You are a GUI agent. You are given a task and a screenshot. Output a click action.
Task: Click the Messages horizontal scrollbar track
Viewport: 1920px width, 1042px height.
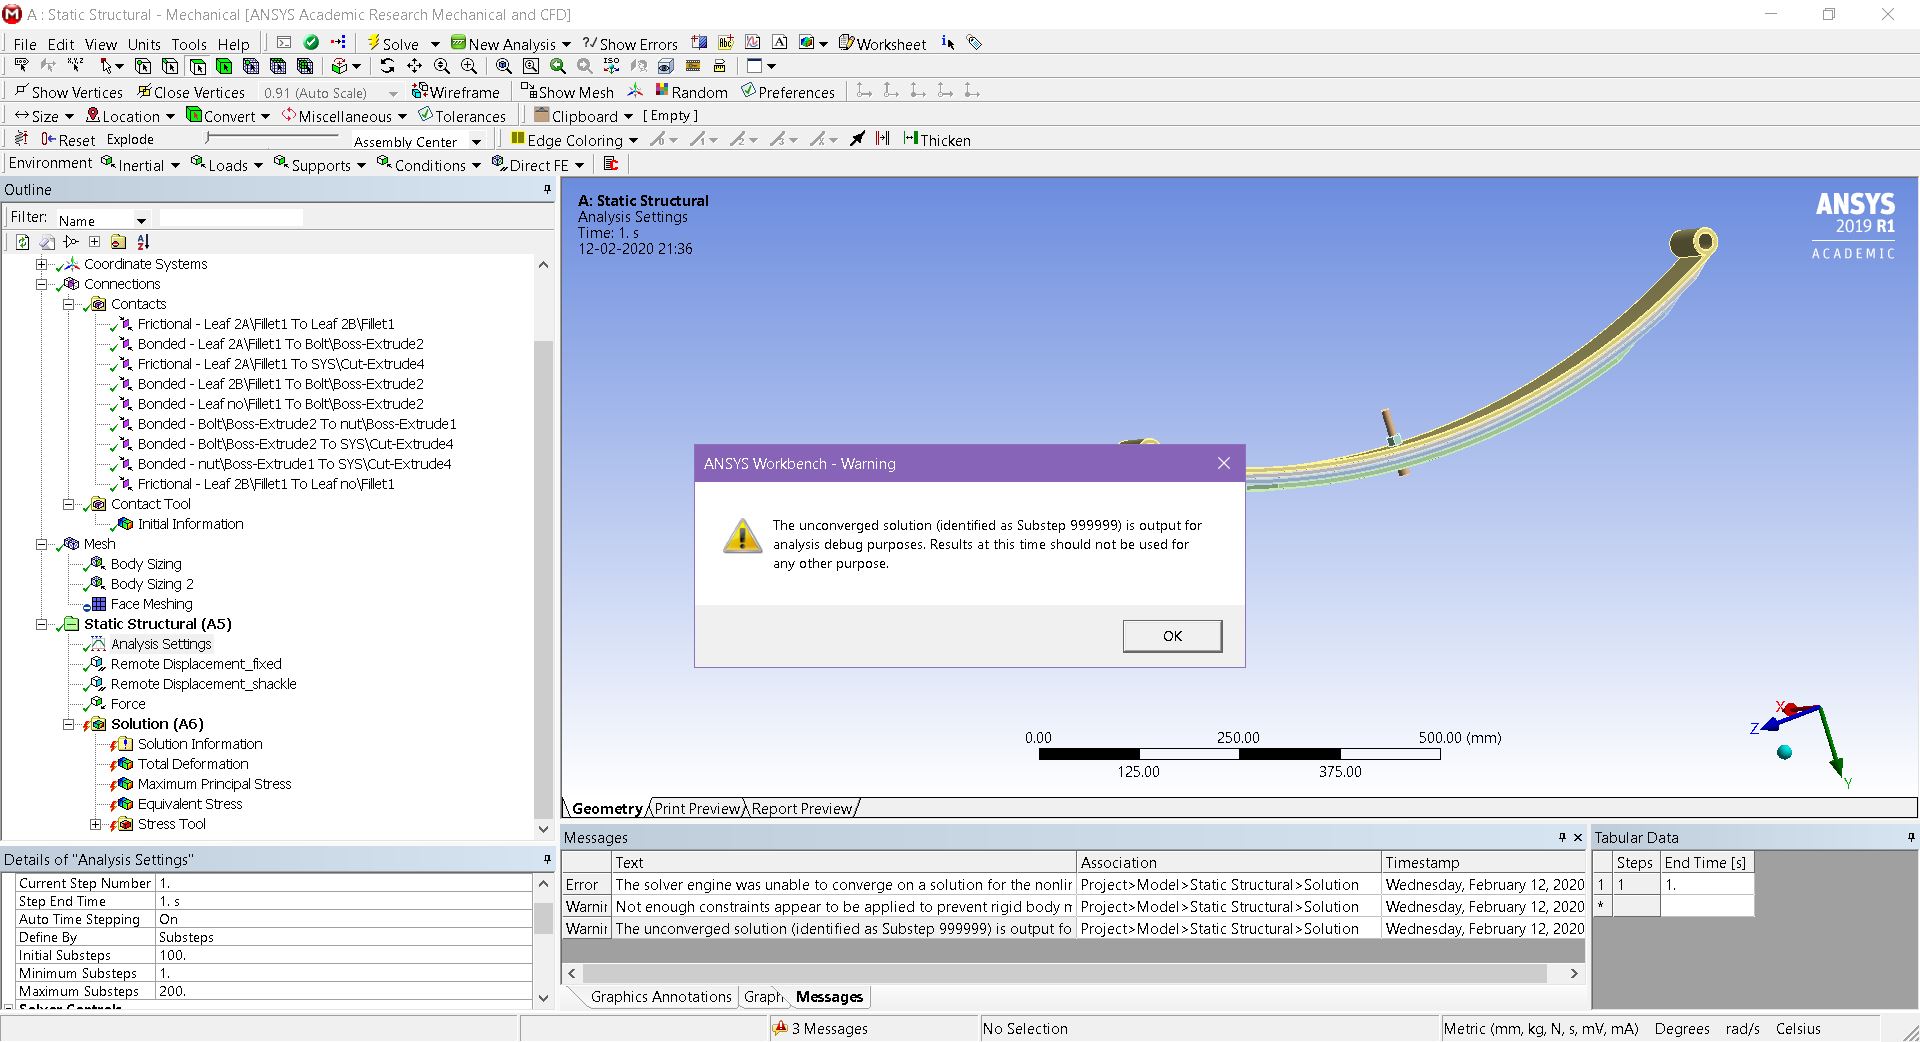point(1064,973)
